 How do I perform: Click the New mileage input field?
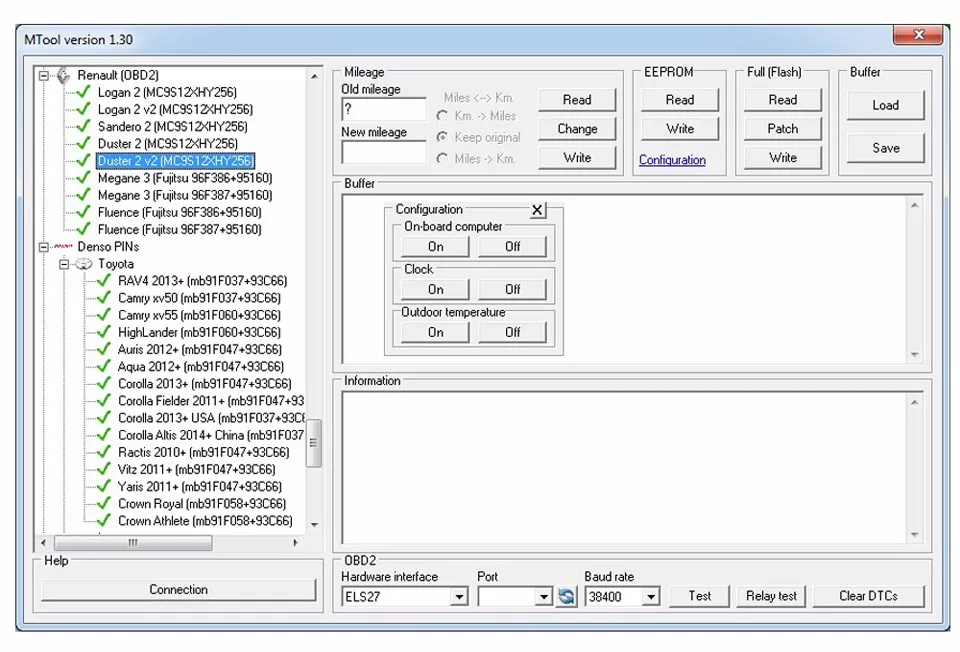tap(383, 152)
